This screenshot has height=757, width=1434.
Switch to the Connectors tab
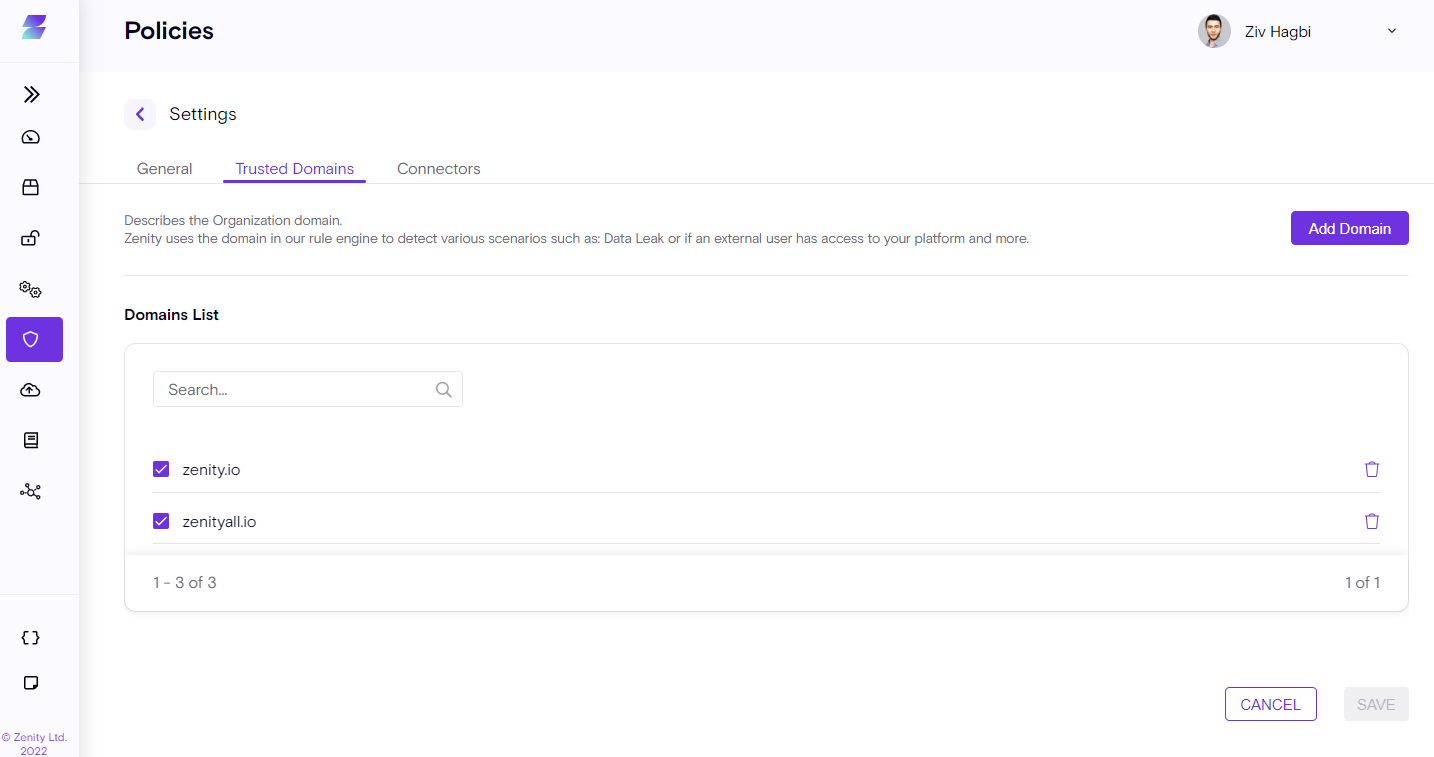click(x=438, y=169)
